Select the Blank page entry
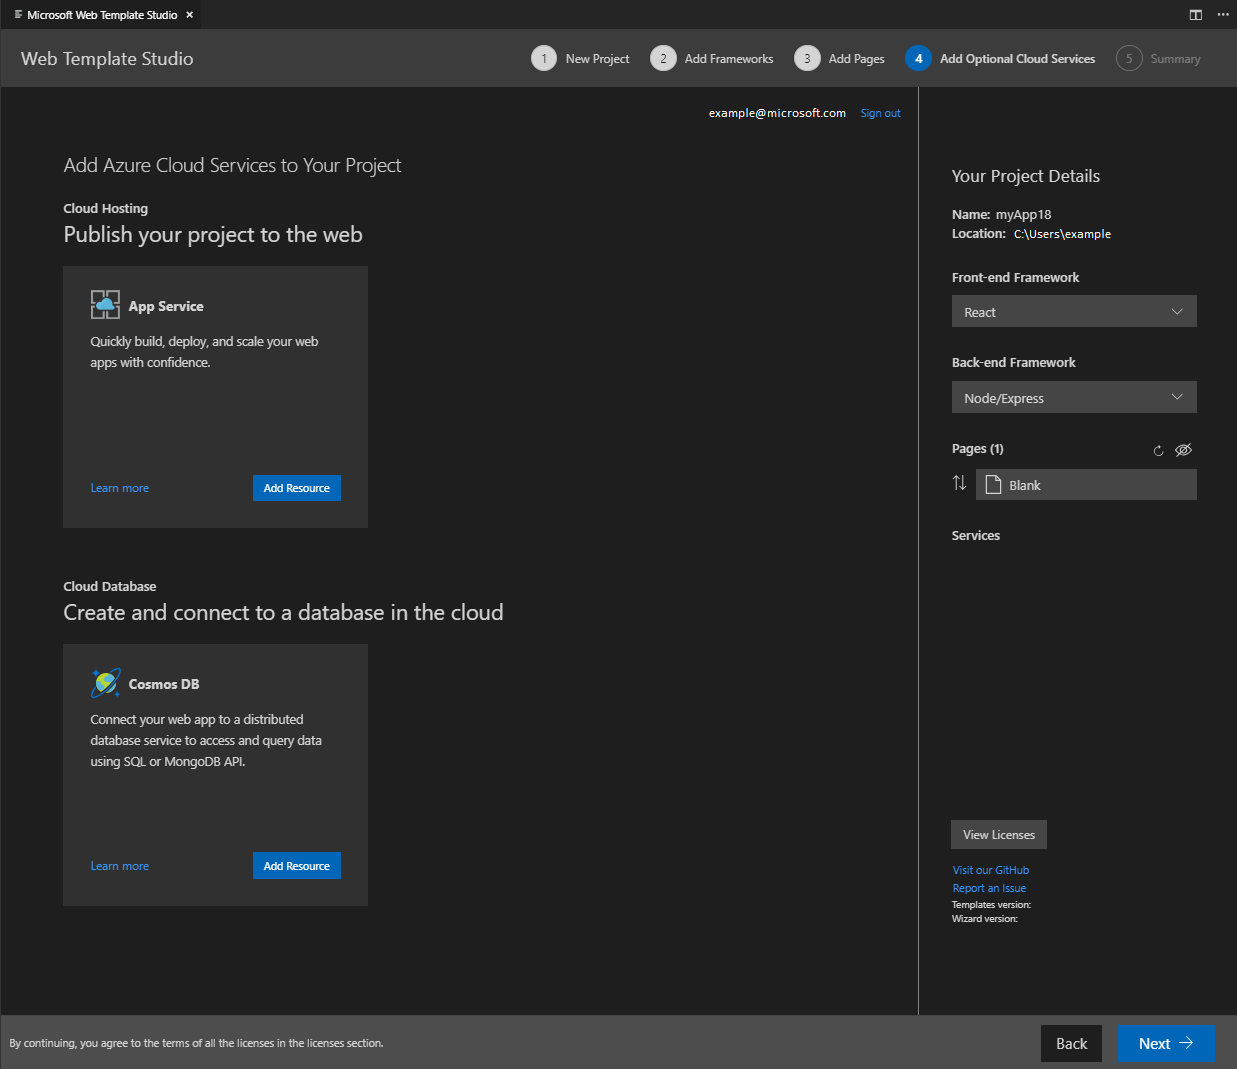 [1086, 485]
